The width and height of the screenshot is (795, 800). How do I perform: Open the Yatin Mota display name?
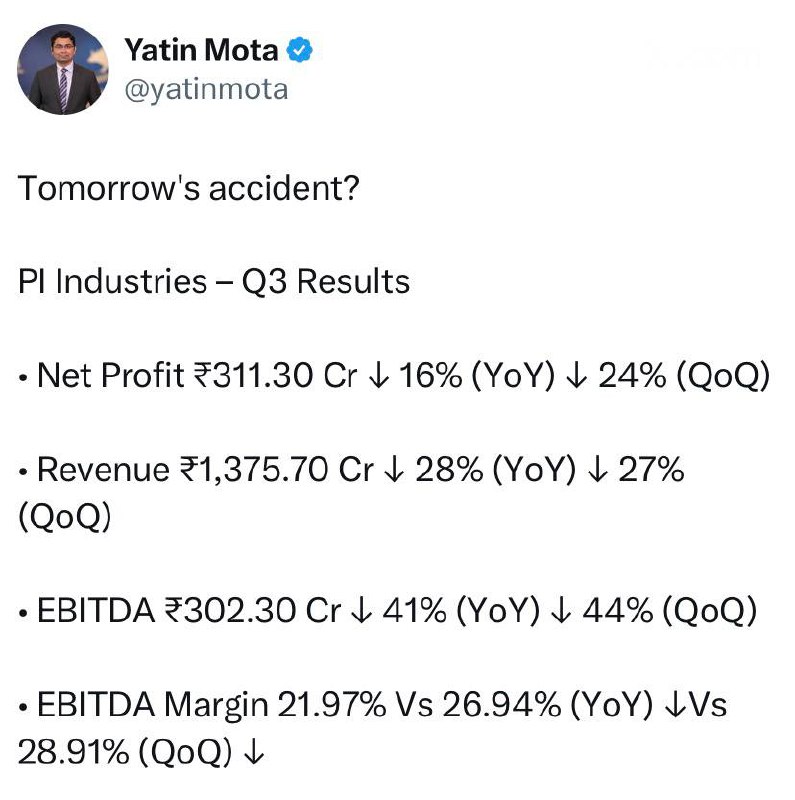pyautogui.click(x=202, y=49)
